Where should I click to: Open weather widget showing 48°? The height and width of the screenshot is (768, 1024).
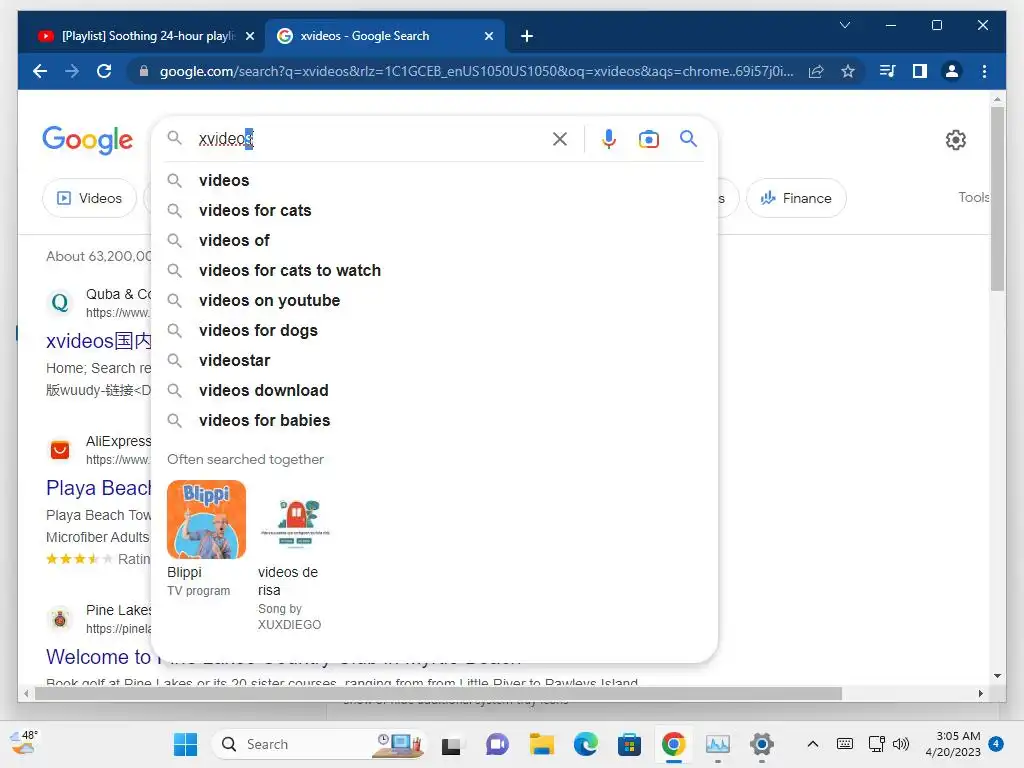[x=25, y=743]
